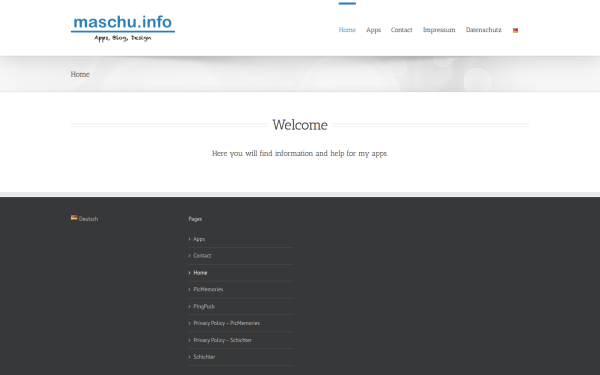Open PingPuck footer link
Screen dimensions: 600x375
[204, 307]
